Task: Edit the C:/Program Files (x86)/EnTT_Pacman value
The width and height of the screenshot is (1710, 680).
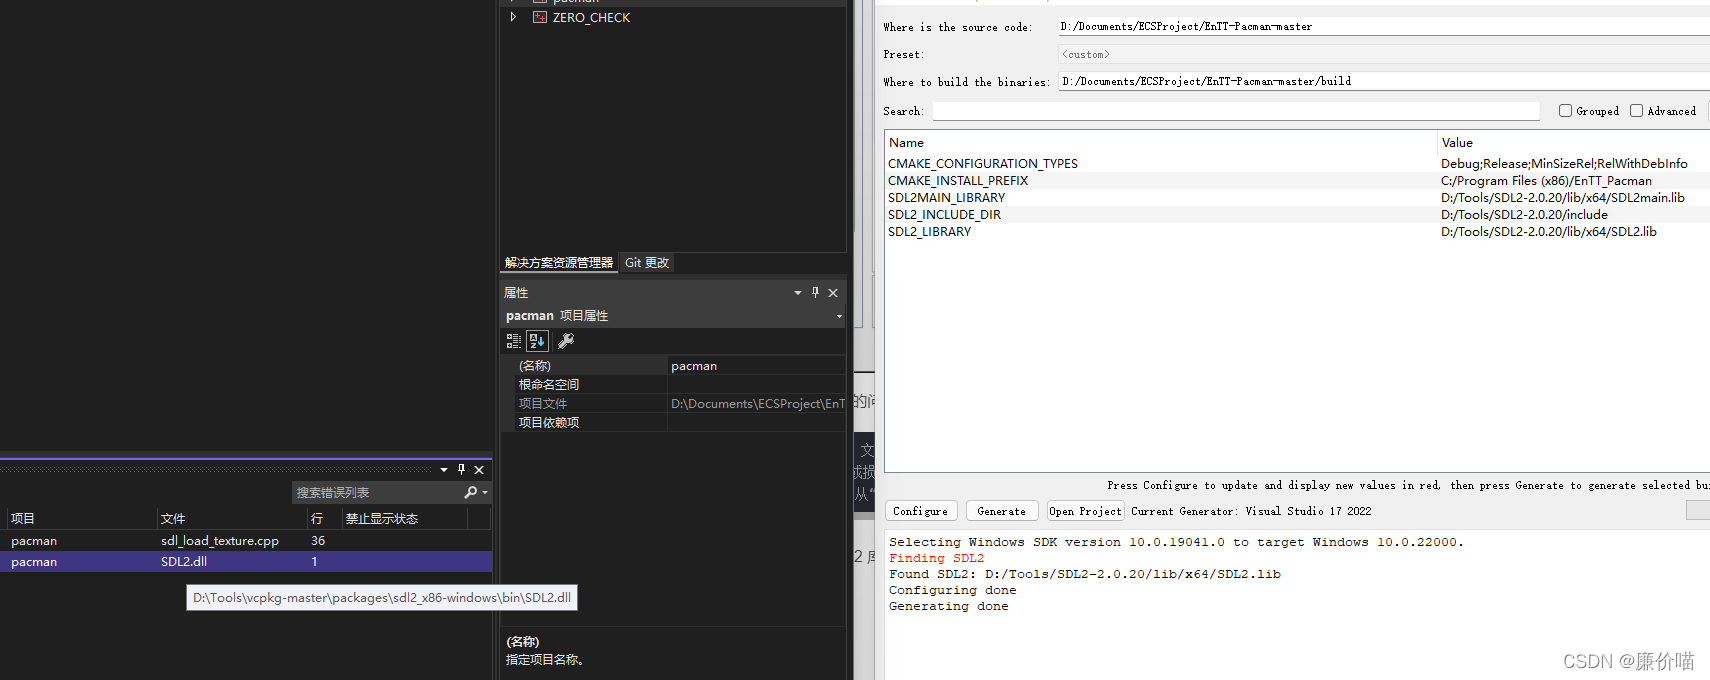Action: pos(1546,180)
